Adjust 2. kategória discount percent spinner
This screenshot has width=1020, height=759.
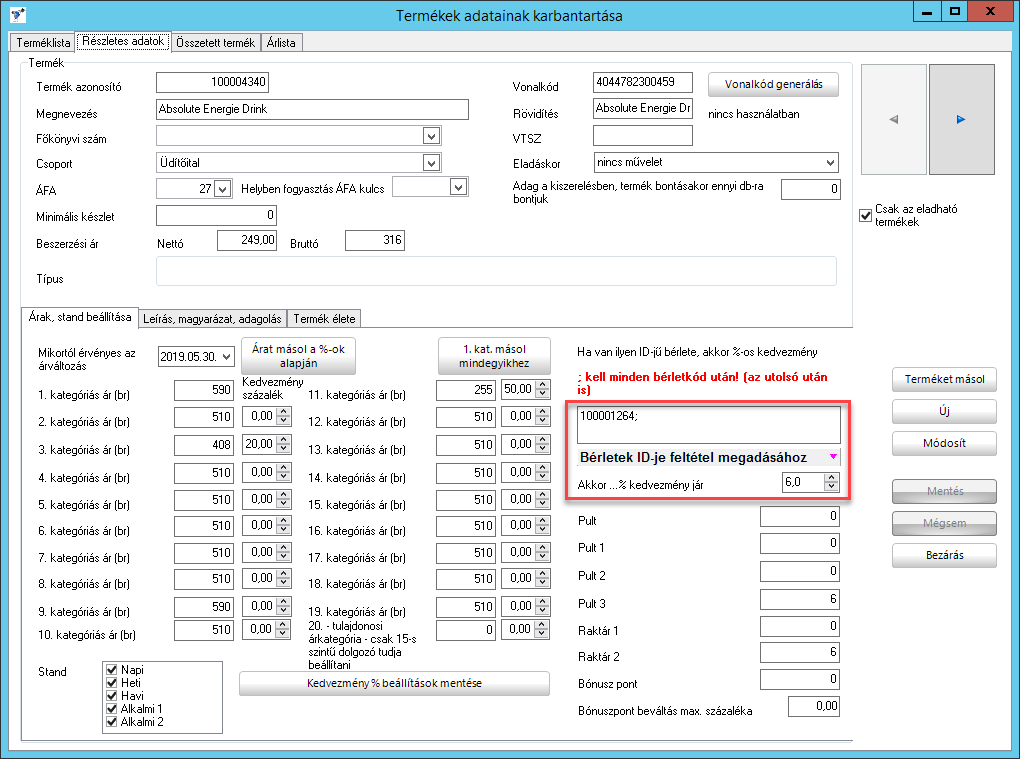283,416
